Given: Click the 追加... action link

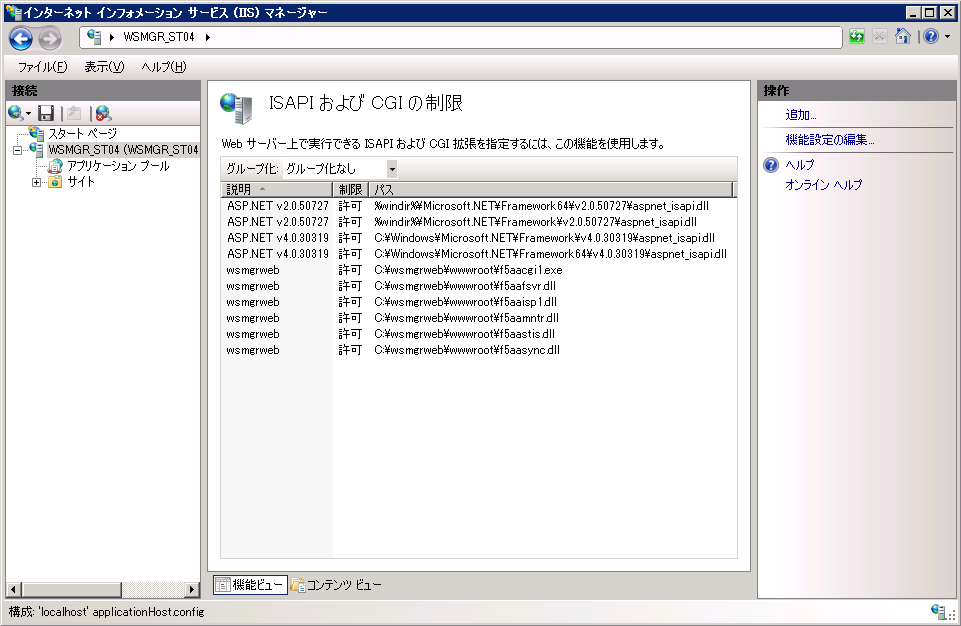Looking at the screenshot, I should tap(800, 115).
